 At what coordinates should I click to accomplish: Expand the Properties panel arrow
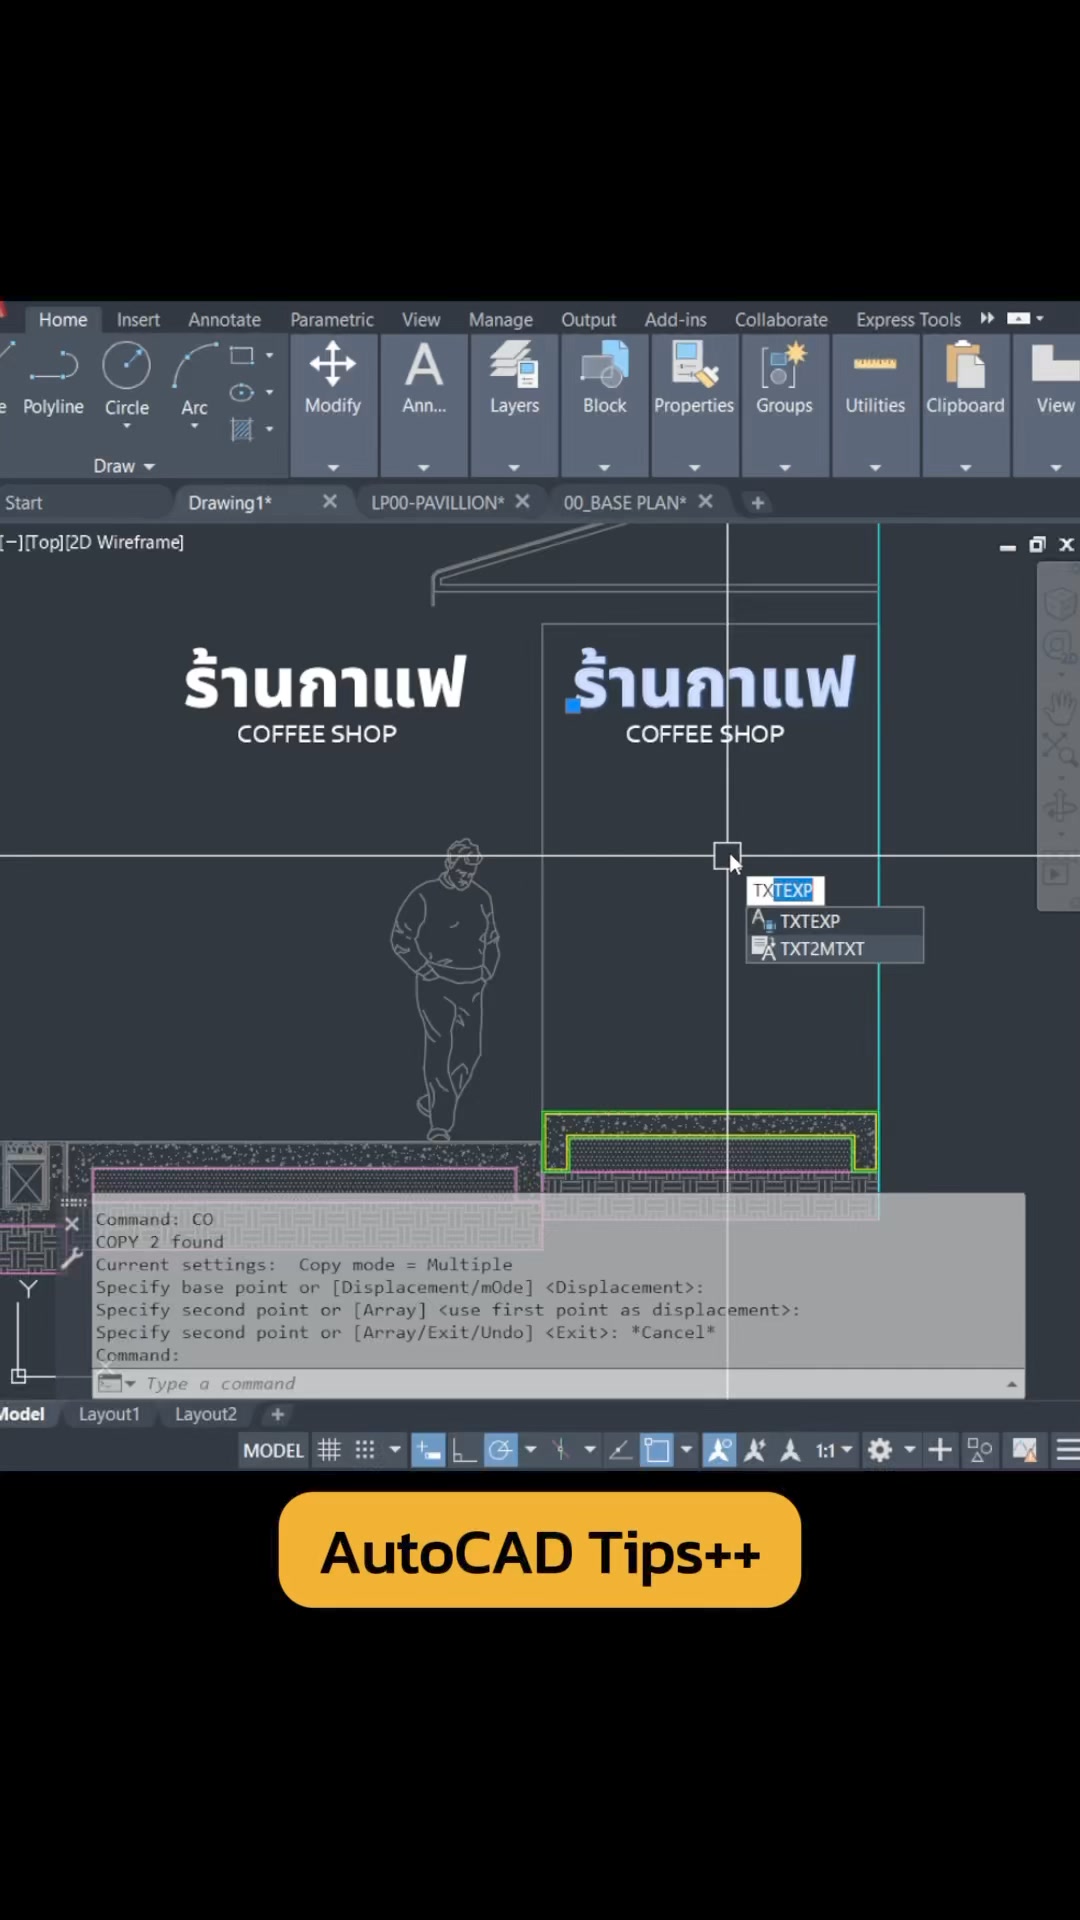694,467
